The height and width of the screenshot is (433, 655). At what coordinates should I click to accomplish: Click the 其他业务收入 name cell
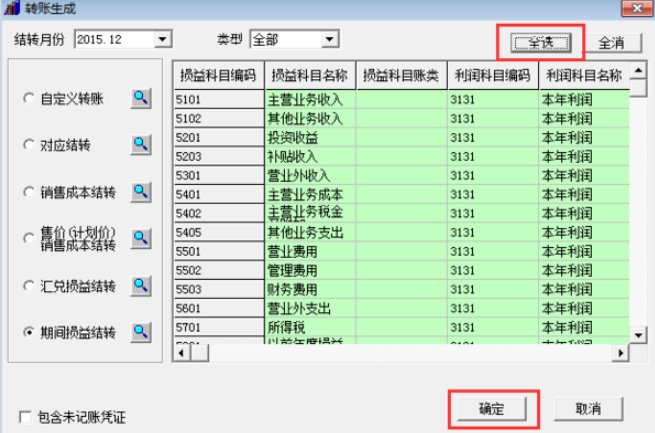coord(310,119)
